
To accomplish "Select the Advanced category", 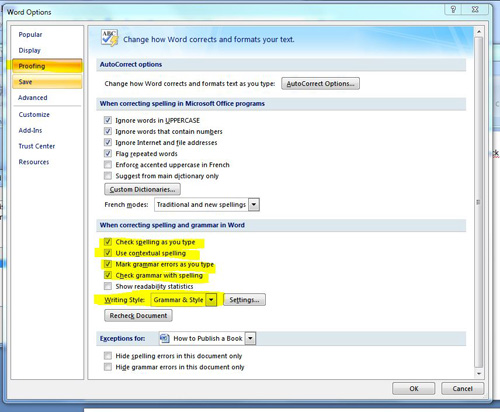I will point(33,98).
